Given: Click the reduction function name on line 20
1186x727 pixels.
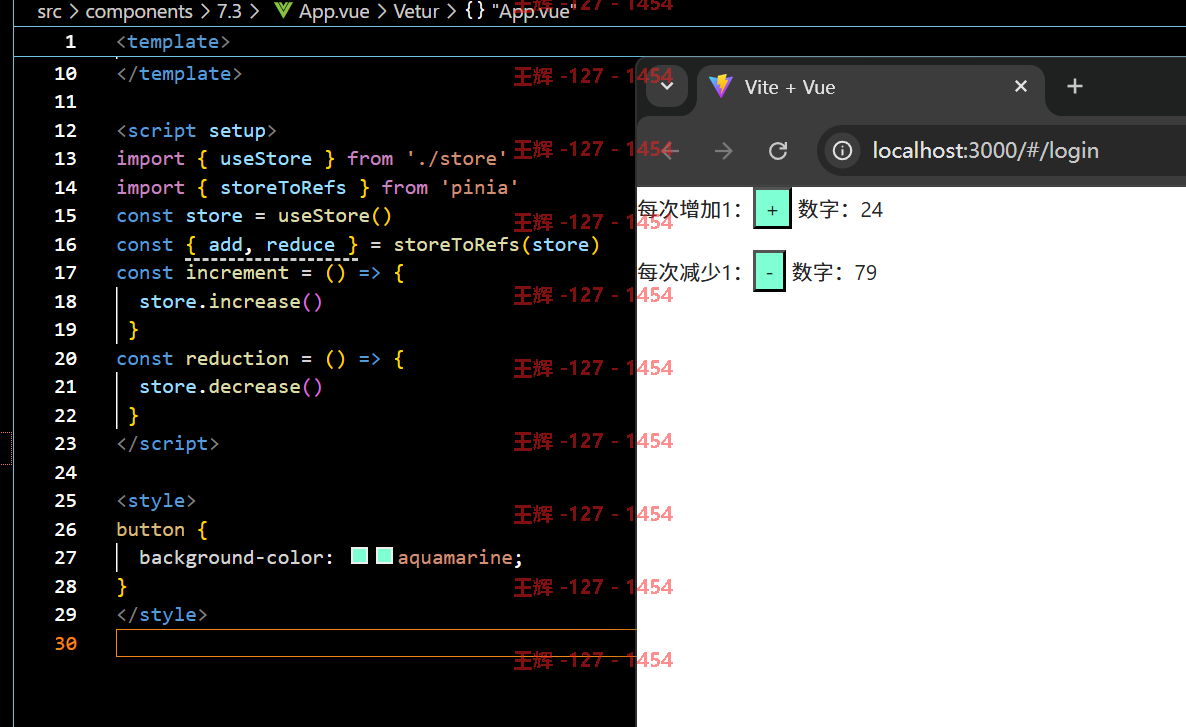Looking at the screenshot, I should pos(238,358).
